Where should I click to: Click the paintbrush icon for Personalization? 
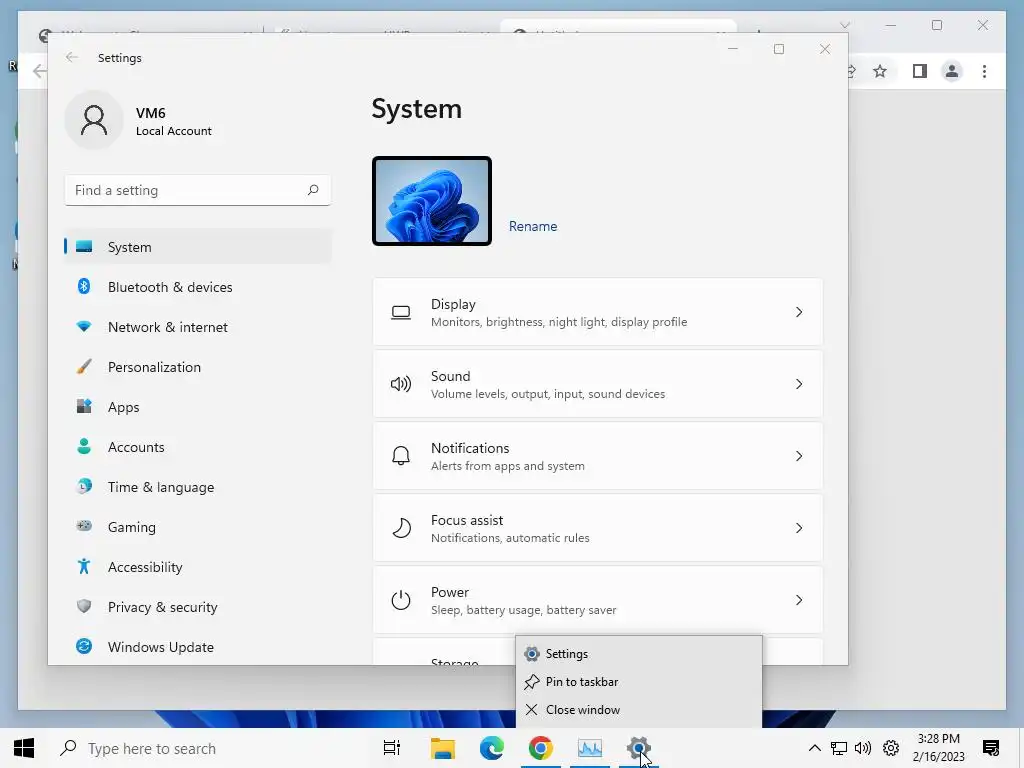(84, 366)
